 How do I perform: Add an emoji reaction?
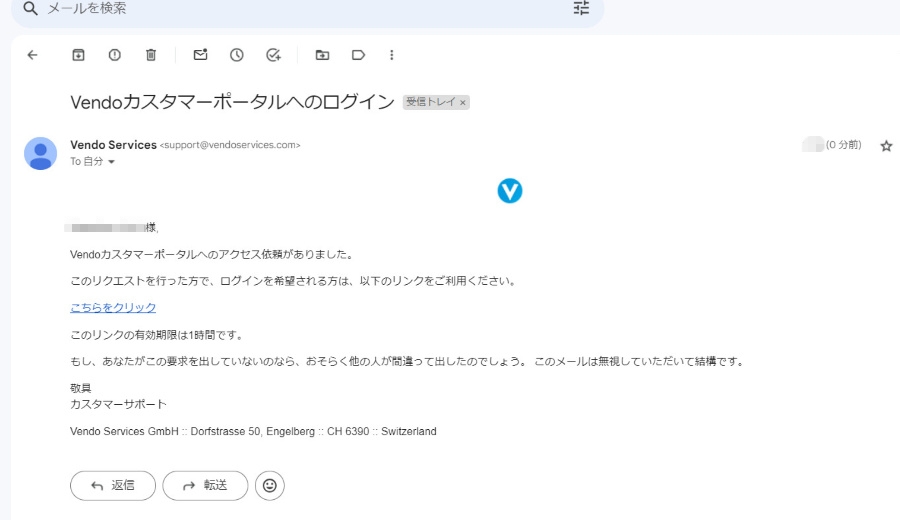point(270,486)
